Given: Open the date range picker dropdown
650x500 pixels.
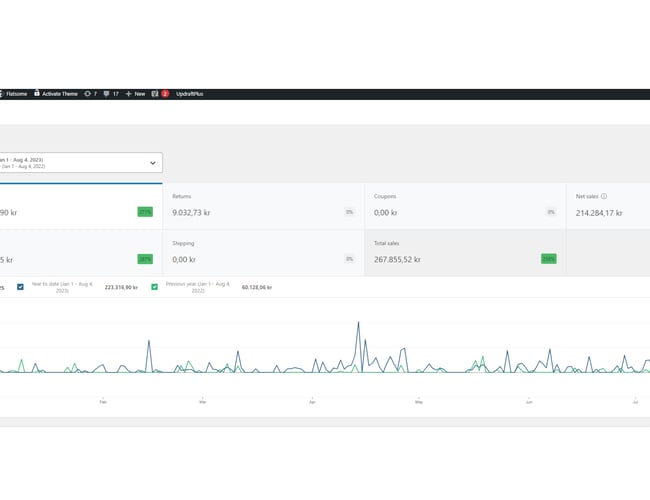Looking at the screenshot, I should tap(80, 162).
